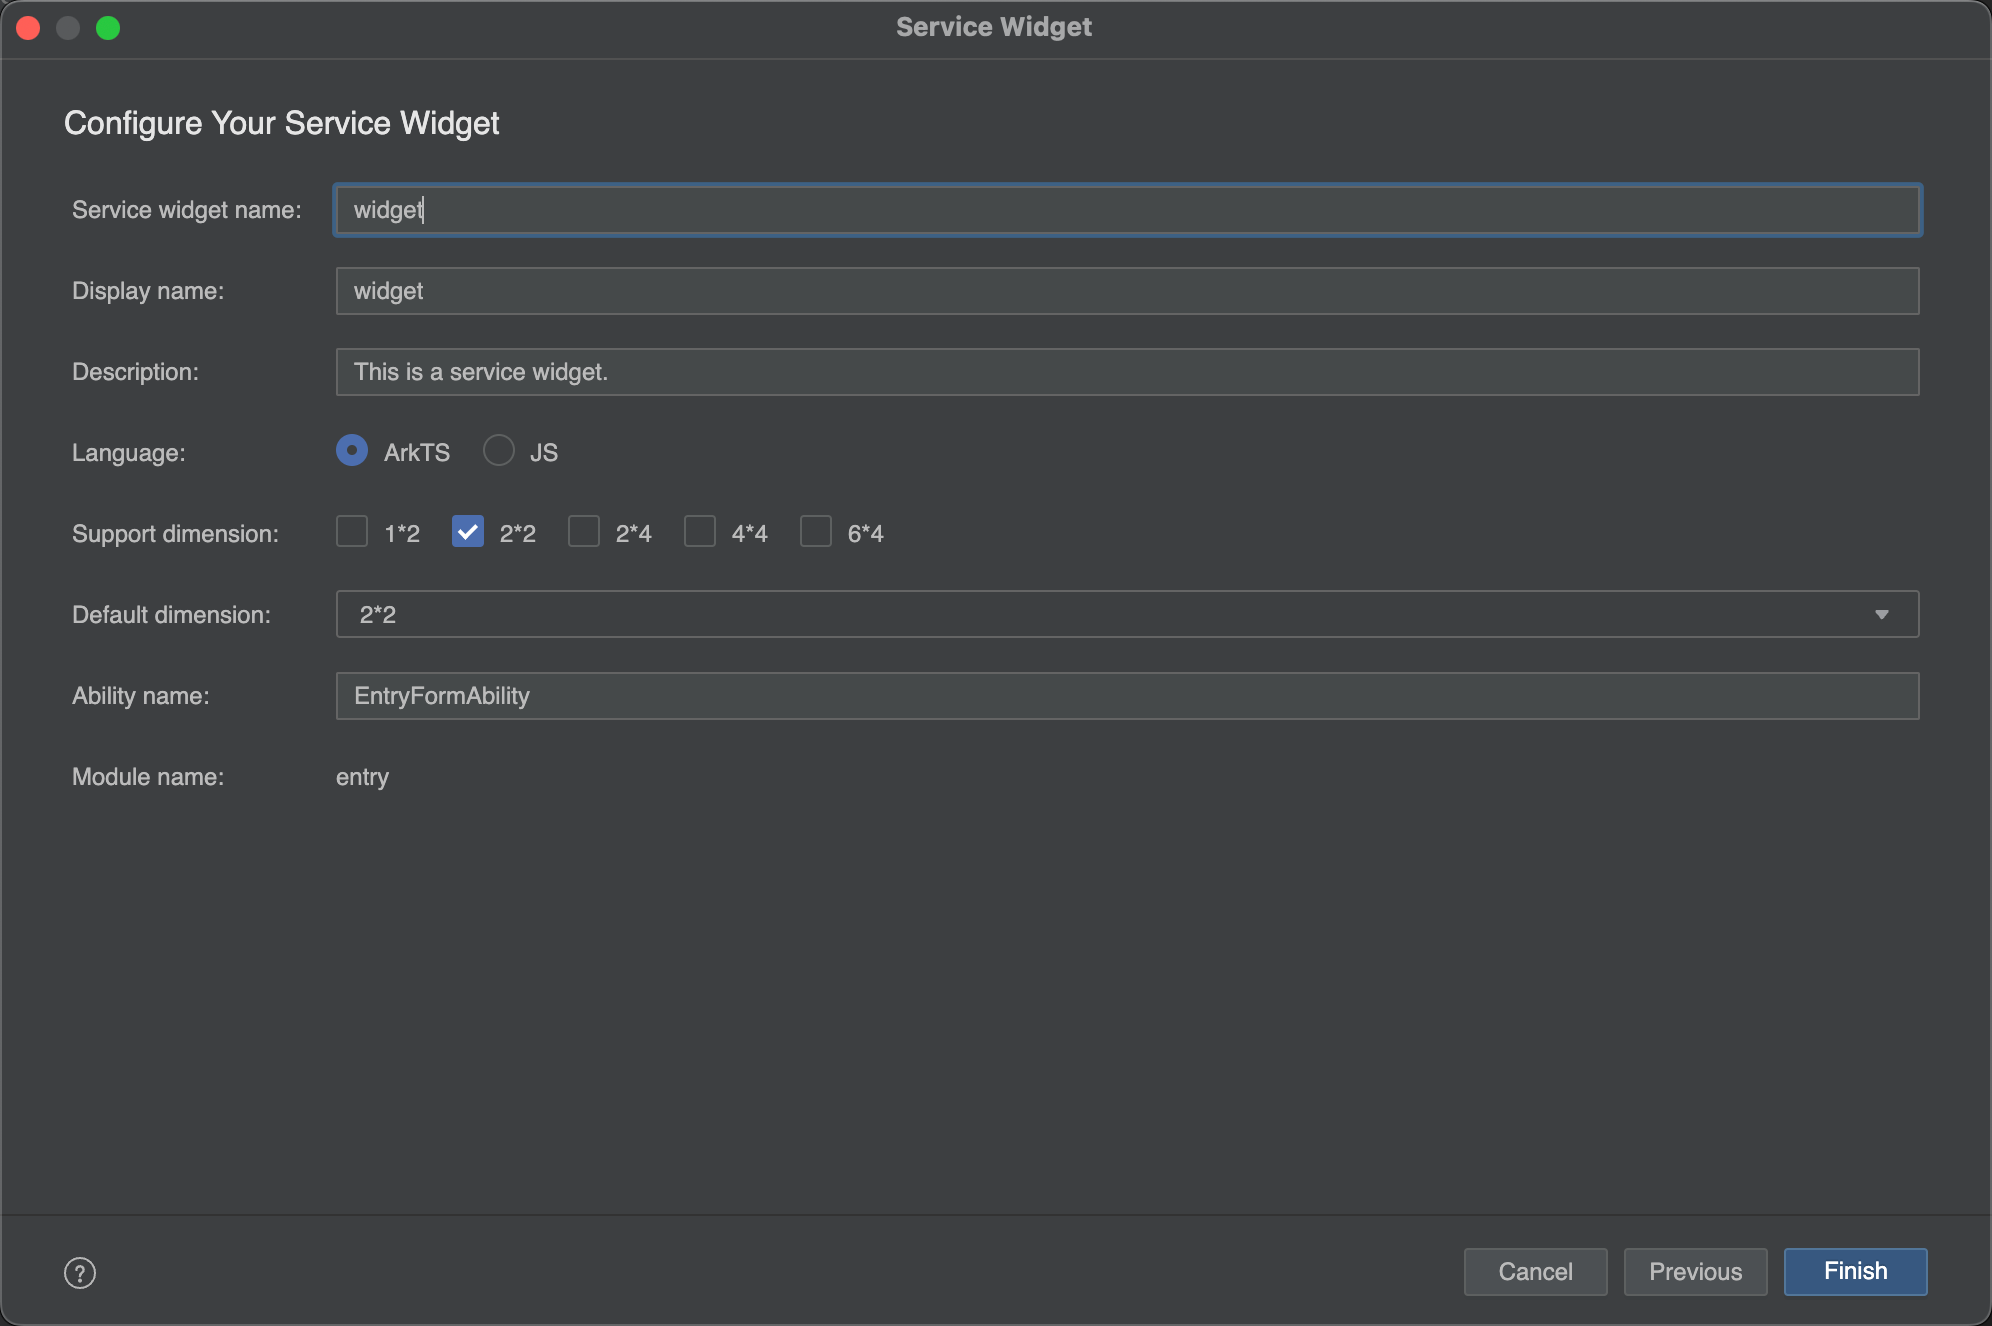Click the red close window button

pos(28,27)
